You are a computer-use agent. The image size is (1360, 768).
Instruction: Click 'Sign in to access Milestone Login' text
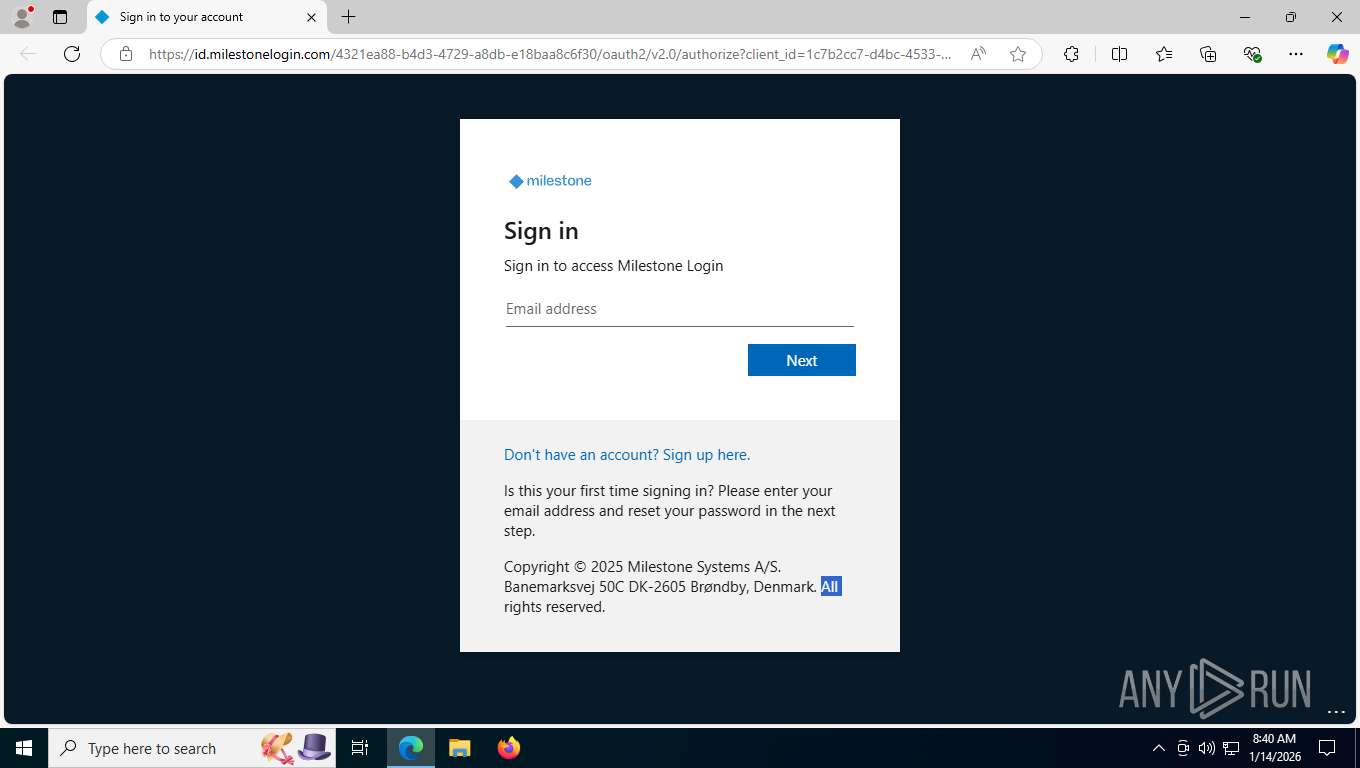(613, 266)
